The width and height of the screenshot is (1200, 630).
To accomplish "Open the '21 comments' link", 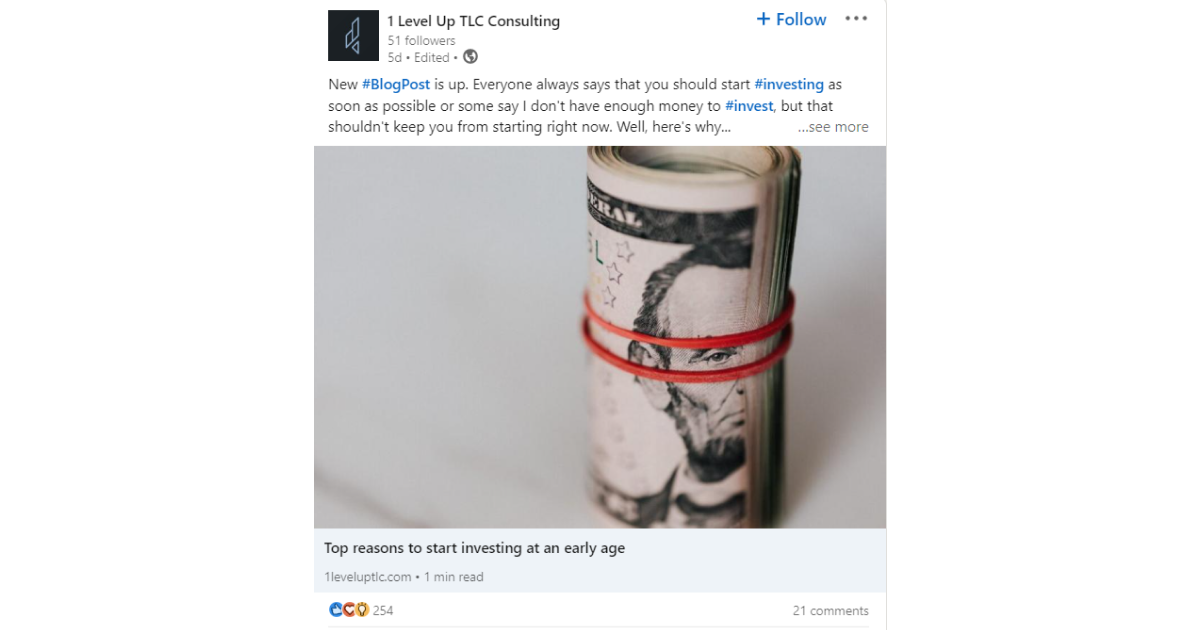I will coord(831,611).
